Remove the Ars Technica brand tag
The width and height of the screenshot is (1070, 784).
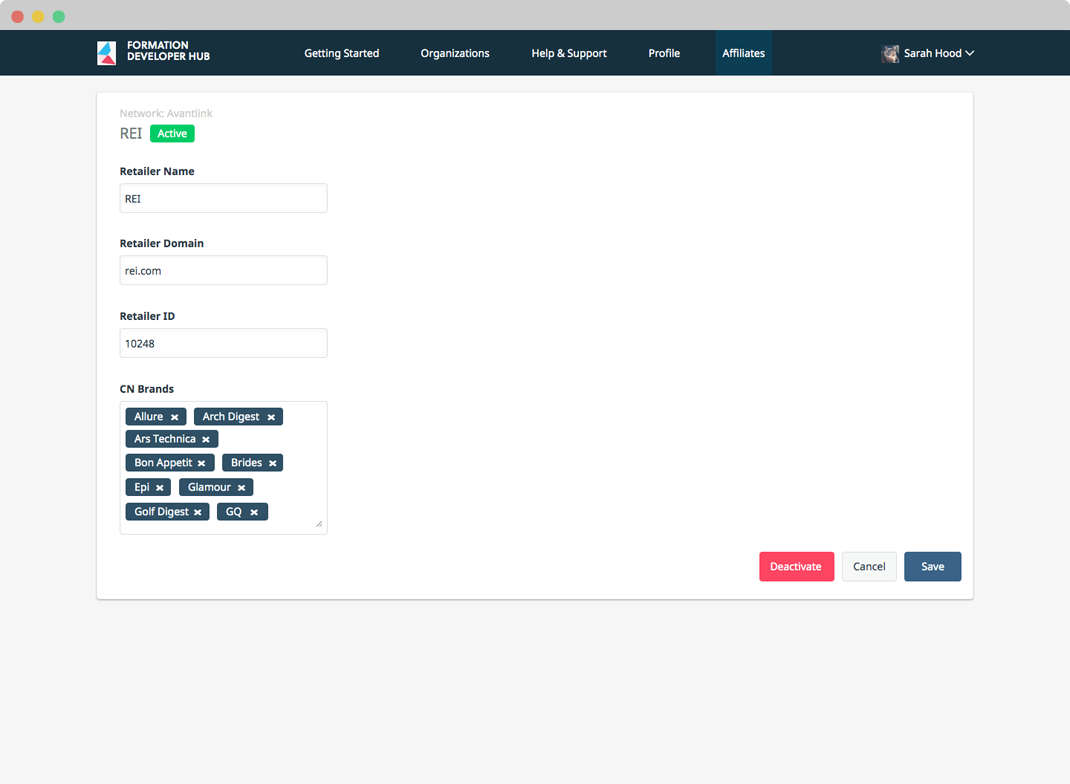pyautogui.click(x=206, y=439)
